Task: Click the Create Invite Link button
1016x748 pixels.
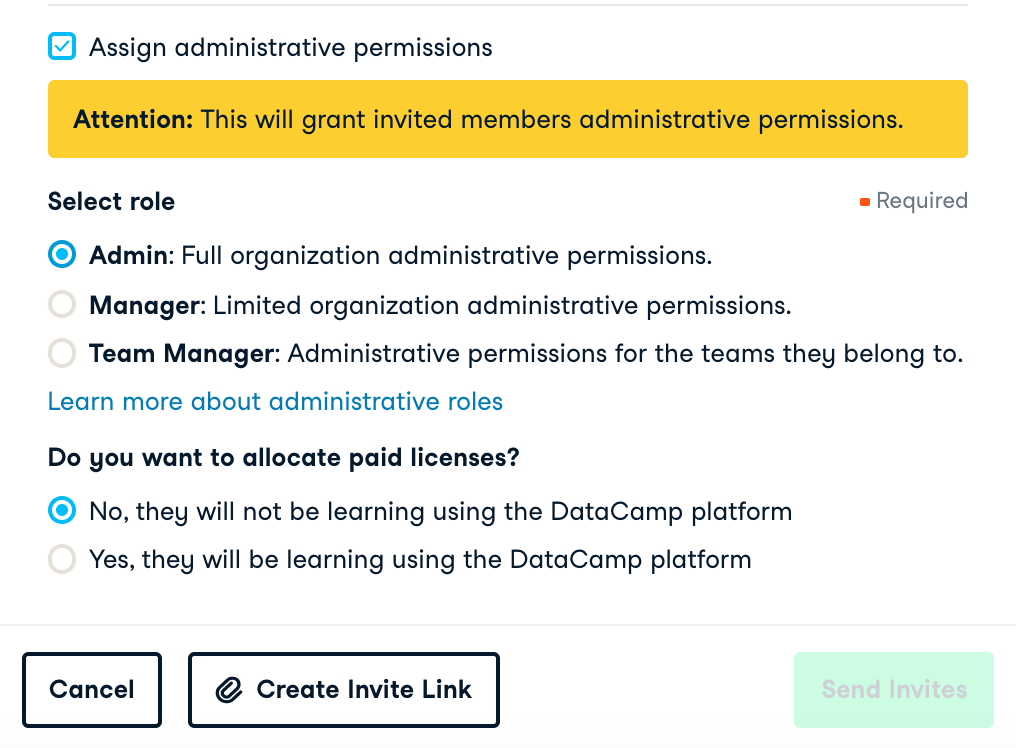Action: point(343,690)
